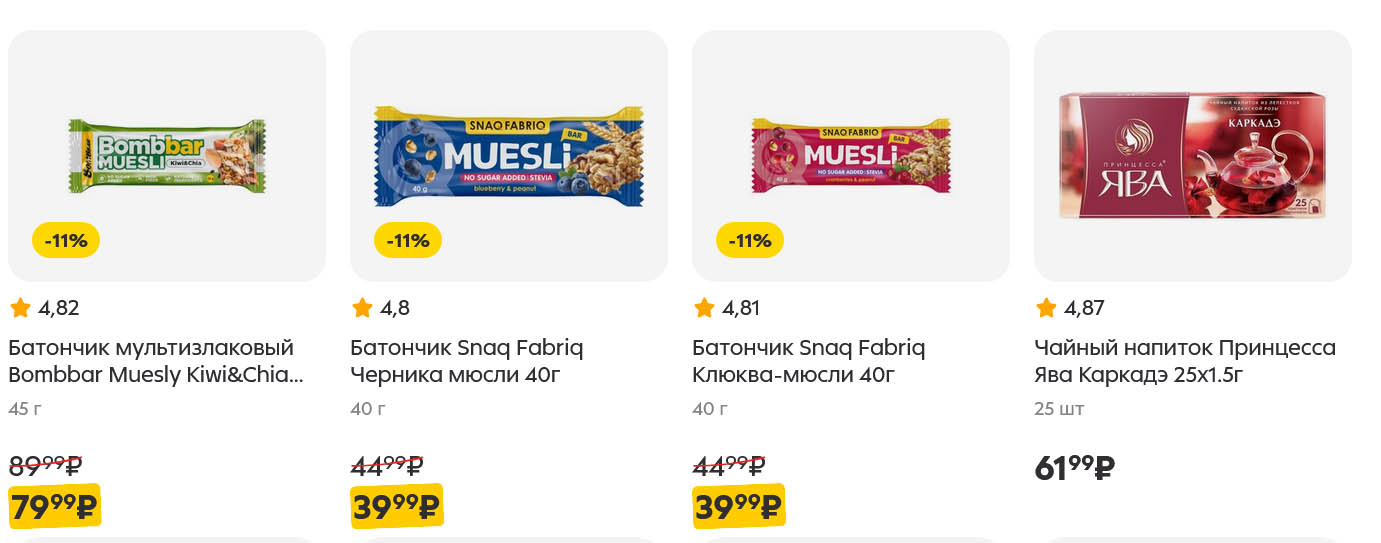The image size is (1381, 543).
Task: Click the -11% badge on Клюква-мюсли bar
Action: 750,240
